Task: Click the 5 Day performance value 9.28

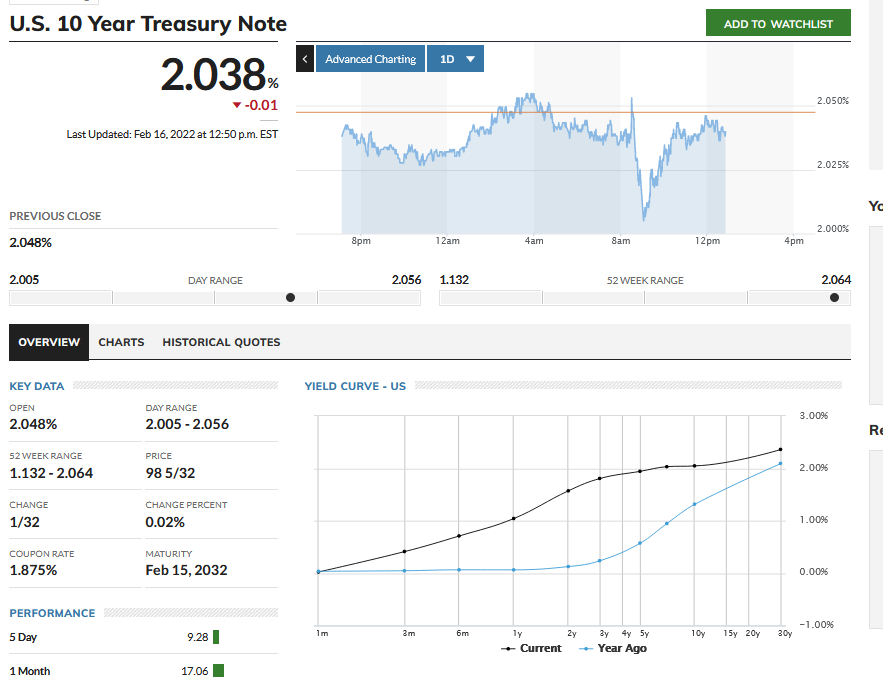Action: (198, 637)
